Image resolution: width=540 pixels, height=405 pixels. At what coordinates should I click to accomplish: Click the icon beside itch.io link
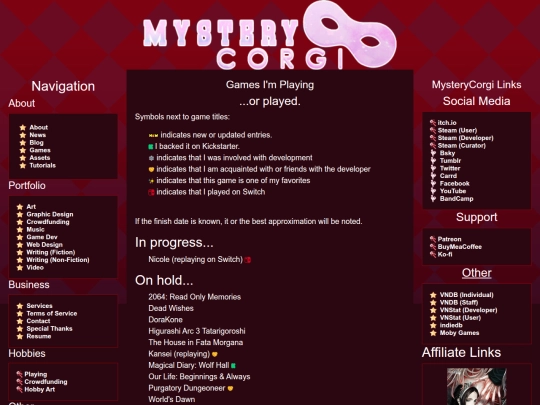click(433, 123)
